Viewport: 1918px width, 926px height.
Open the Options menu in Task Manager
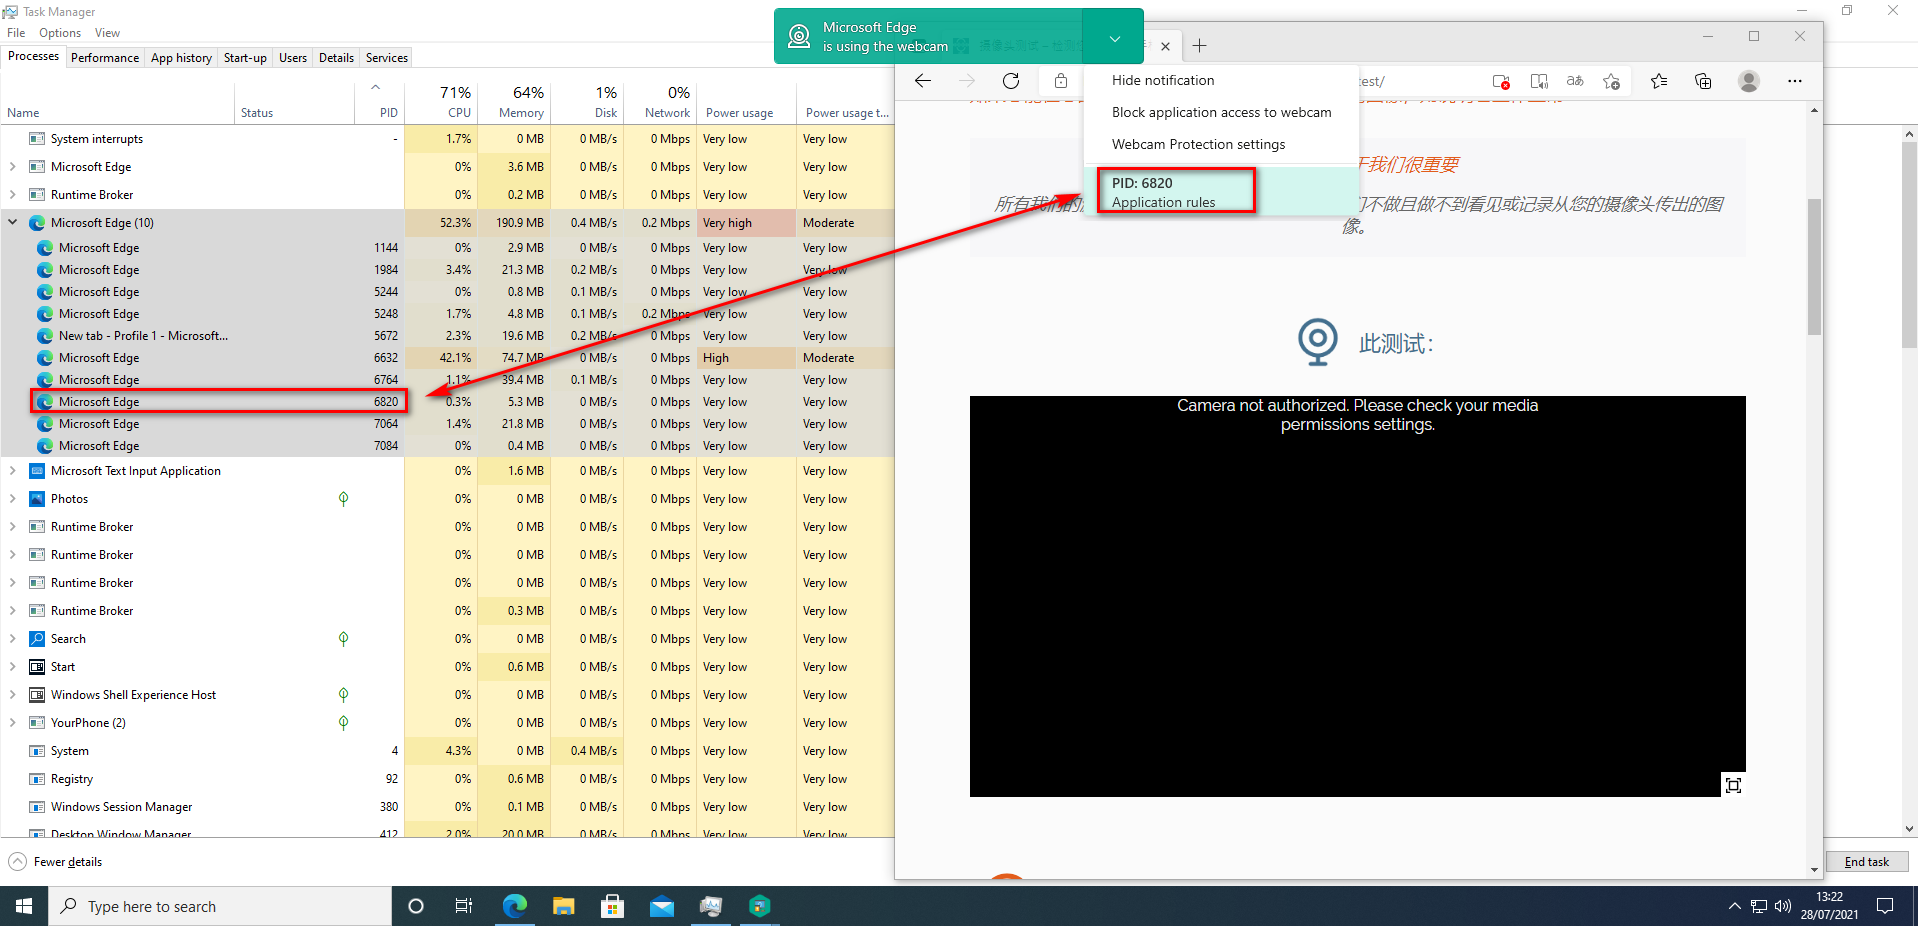(x=60, y=33)
